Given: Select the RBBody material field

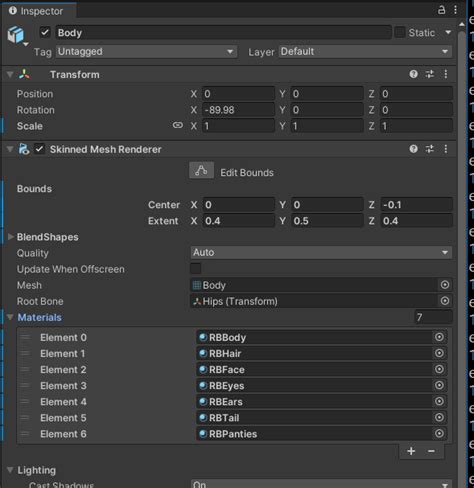Looking at the screenshot, I should pos(322,337).
